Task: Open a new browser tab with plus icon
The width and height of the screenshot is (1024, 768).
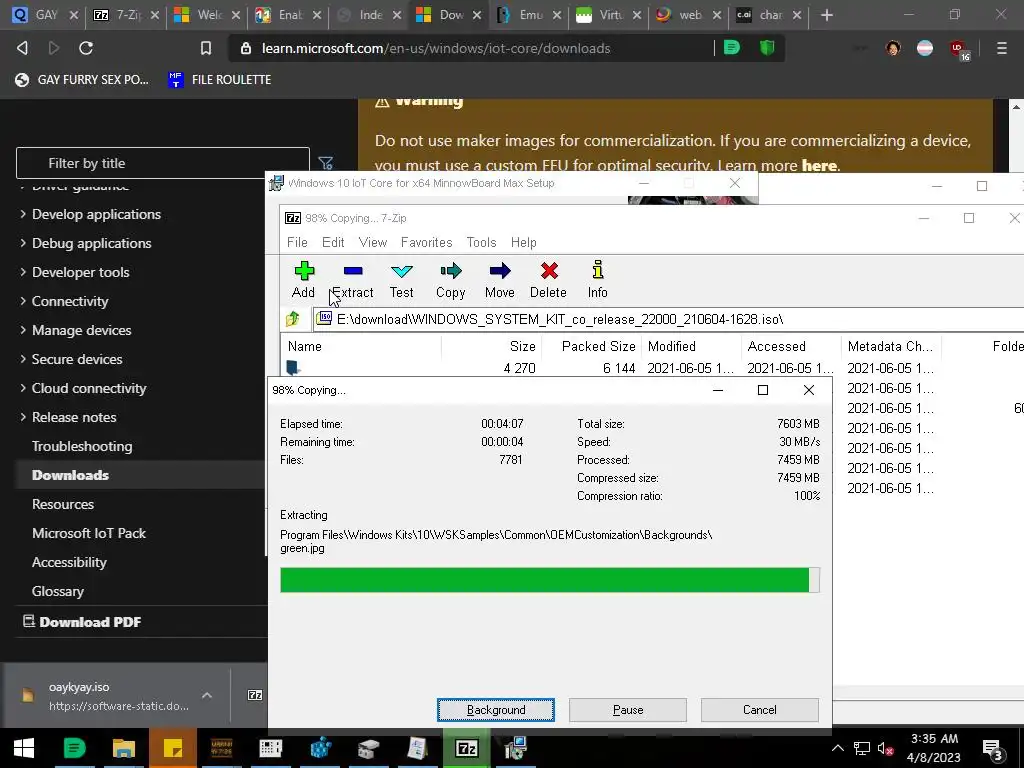Action: click(827, 14)
